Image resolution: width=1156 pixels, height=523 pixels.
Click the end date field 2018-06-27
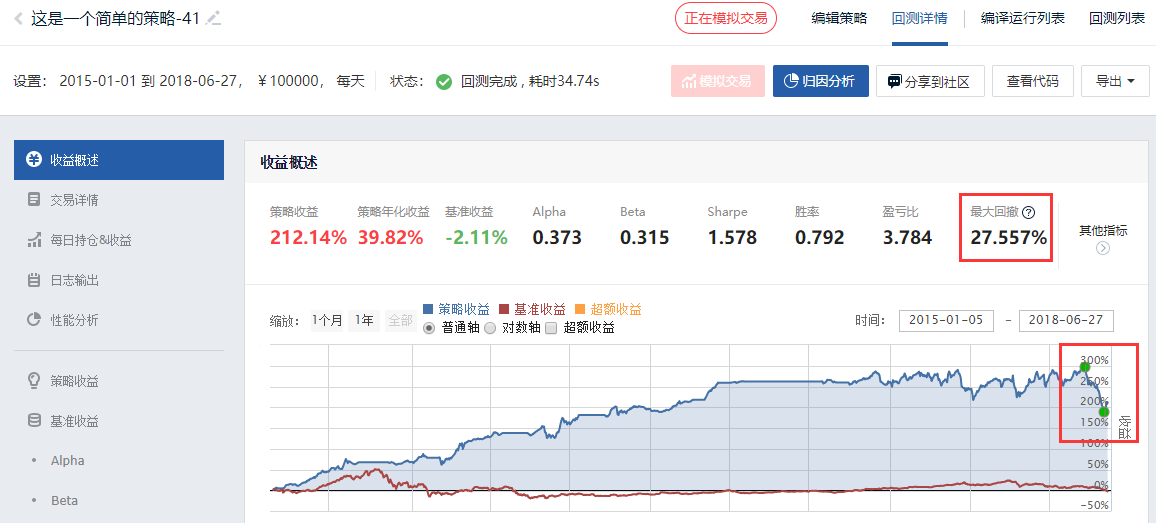pos(1066,321)
